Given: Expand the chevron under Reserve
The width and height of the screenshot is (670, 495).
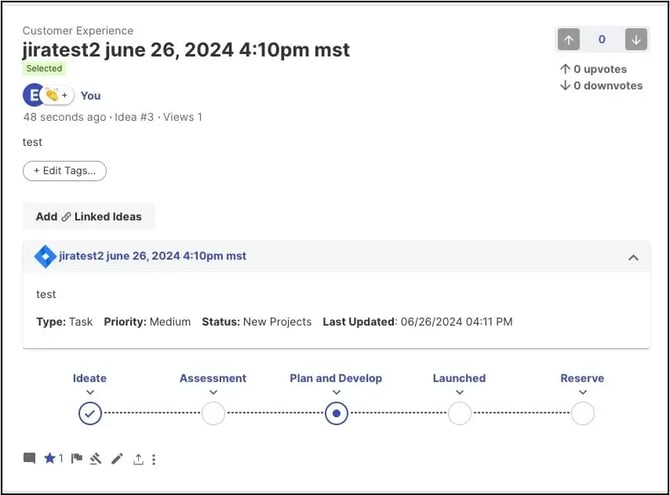Looking at the screenshot, I should 582,393.
